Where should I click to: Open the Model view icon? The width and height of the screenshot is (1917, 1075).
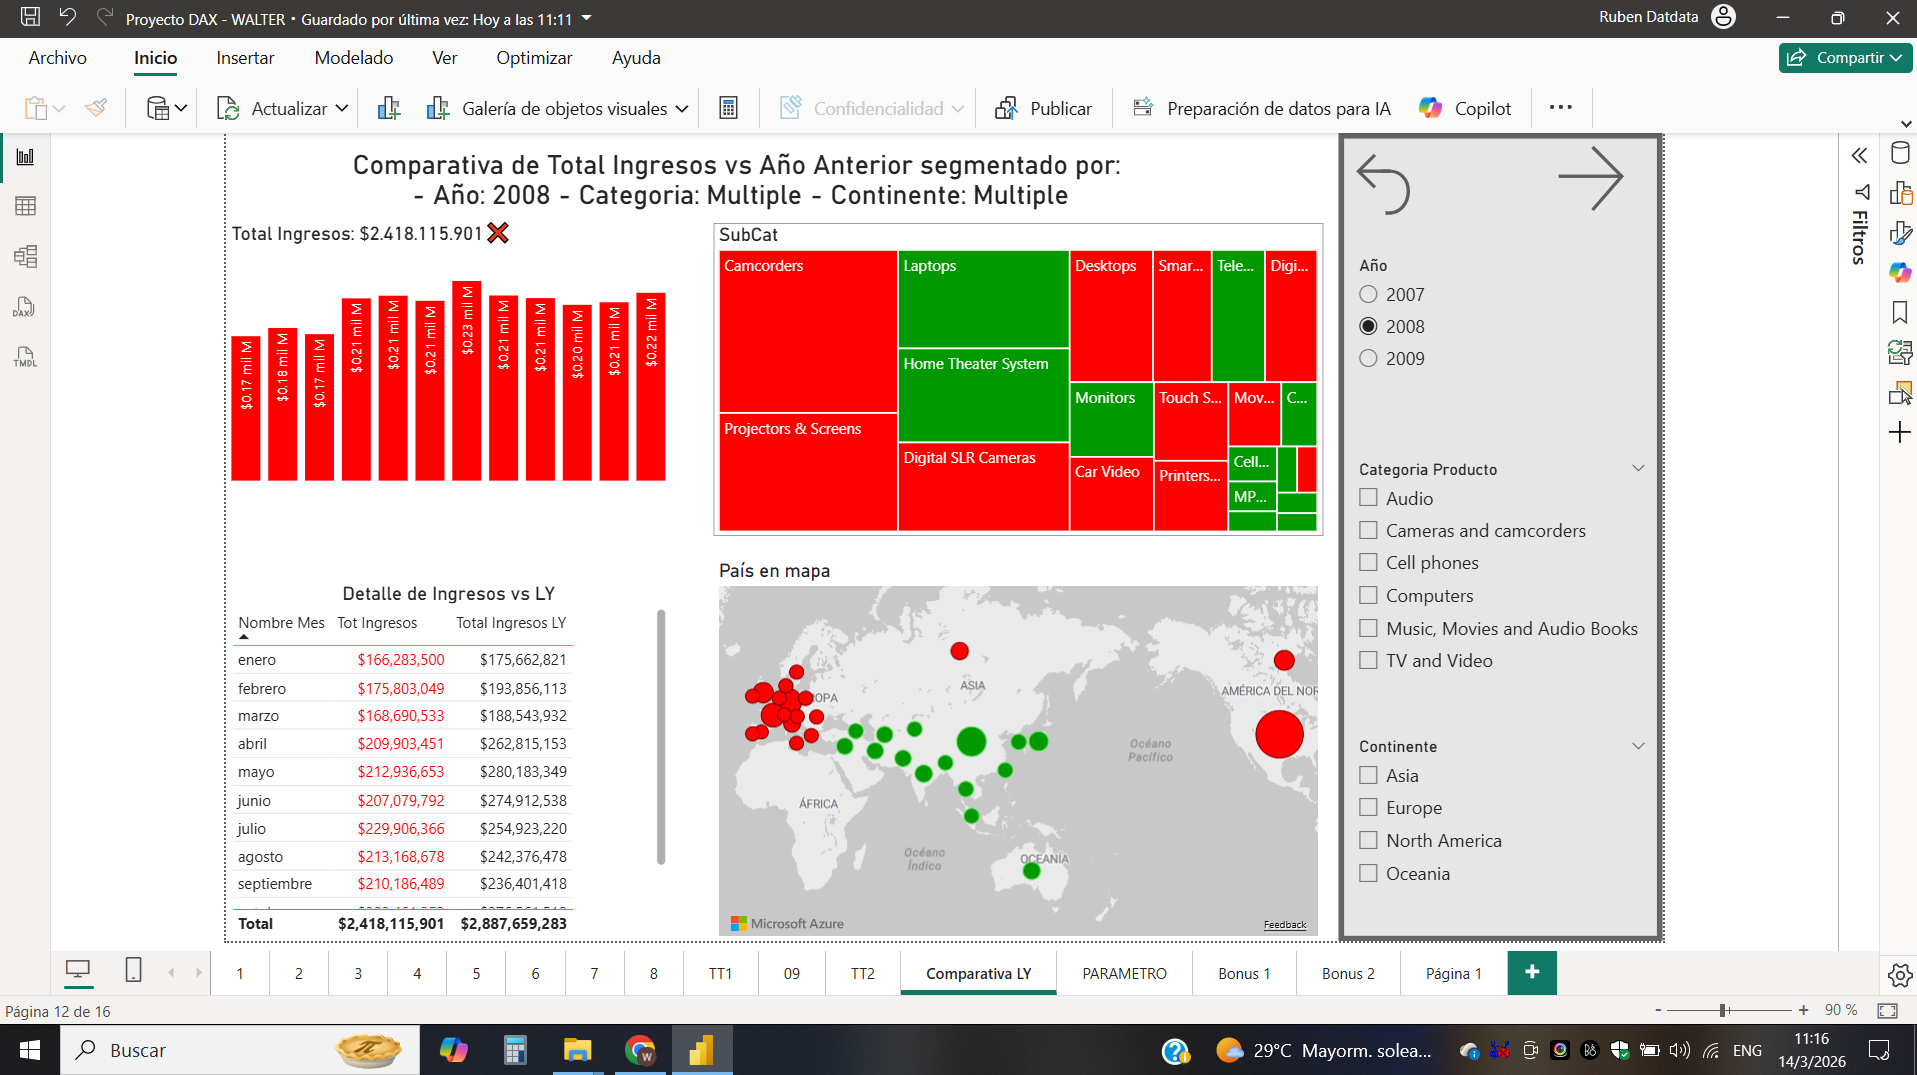[x=25, y=256]
